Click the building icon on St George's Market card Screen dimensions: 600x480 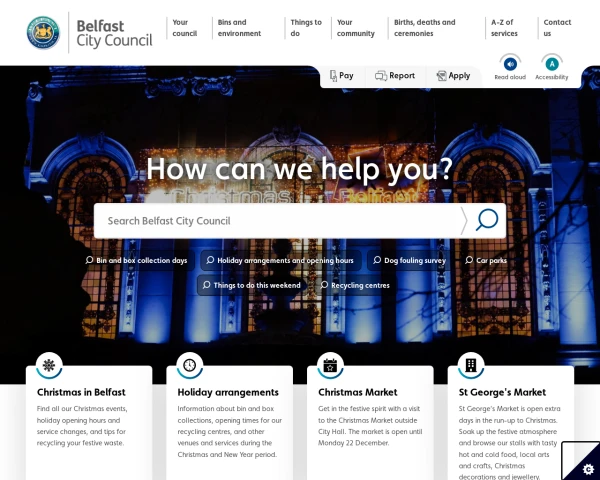click(x=471, y=365)
